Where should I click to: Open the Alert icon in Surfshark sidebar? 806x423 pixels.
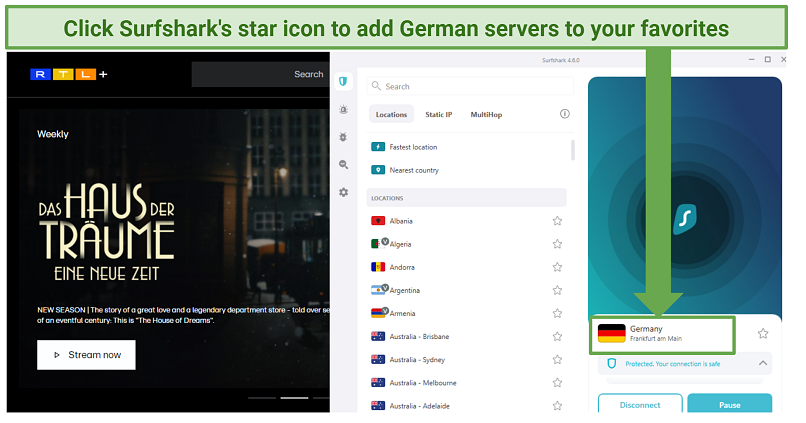click(343, 109)
